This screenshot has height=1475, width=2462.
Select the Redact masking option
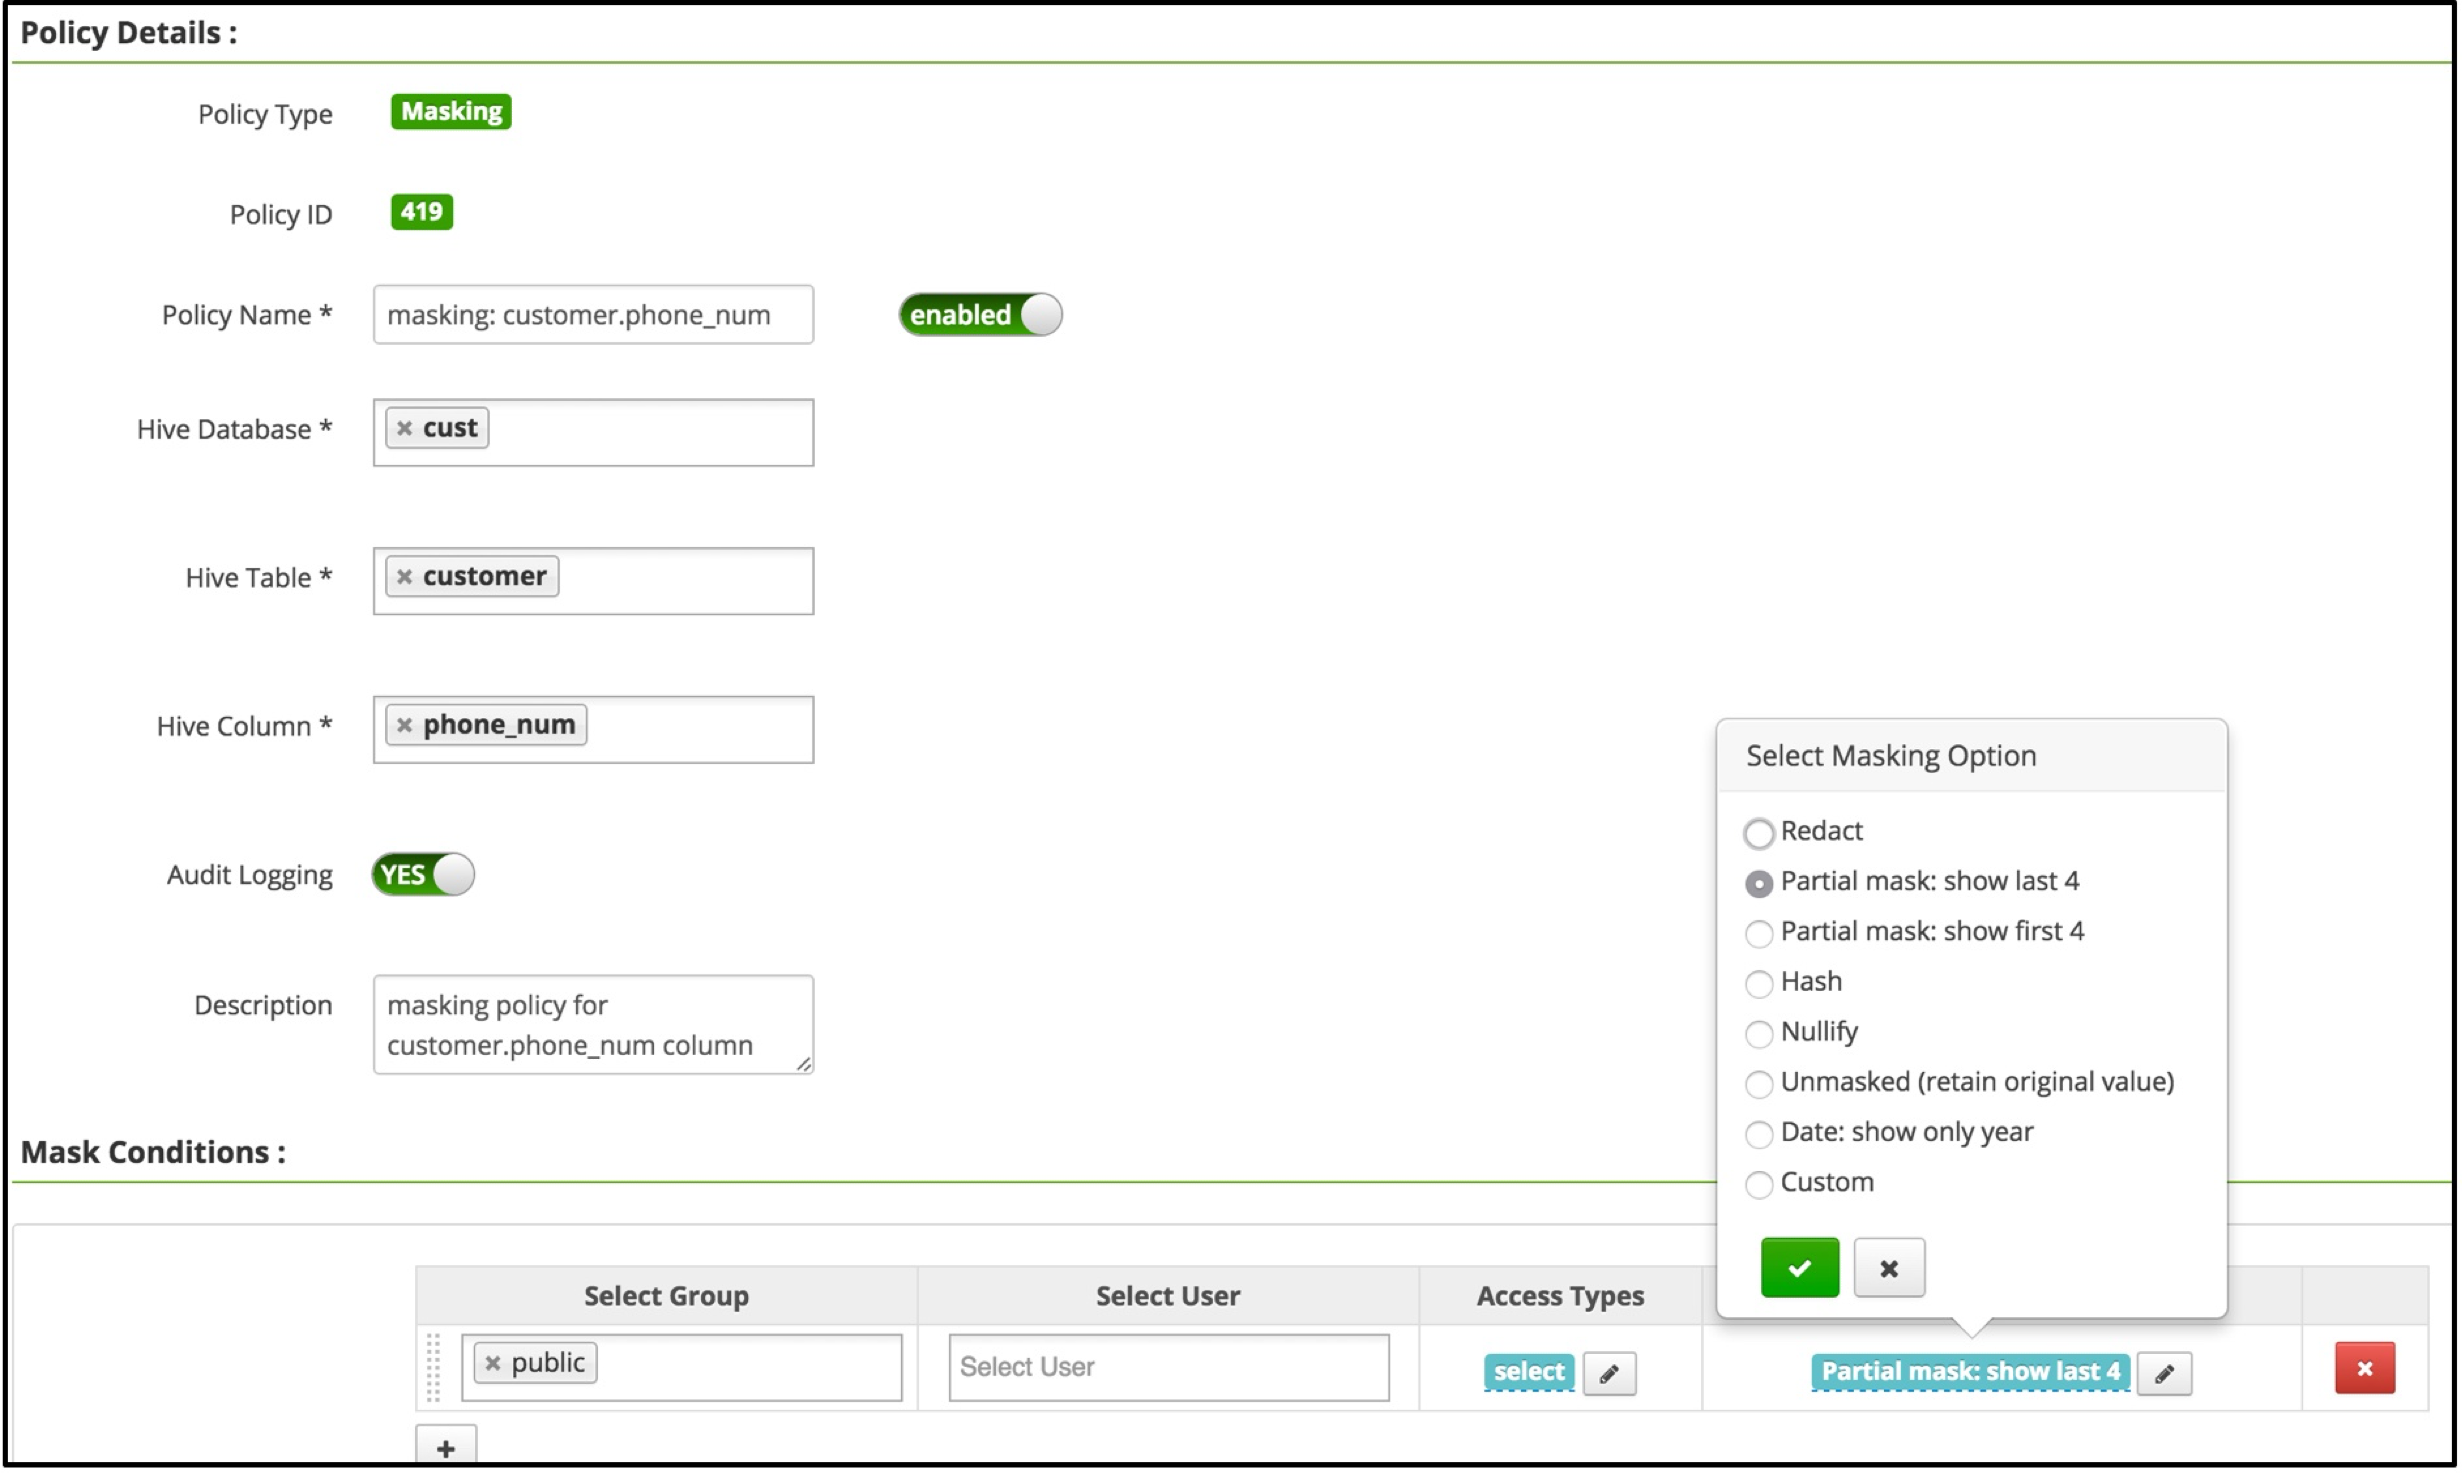1760,833
